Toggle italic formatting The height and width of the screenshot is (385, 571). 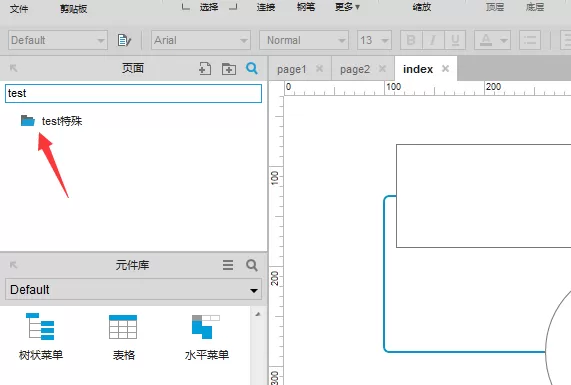coord(433,40)
